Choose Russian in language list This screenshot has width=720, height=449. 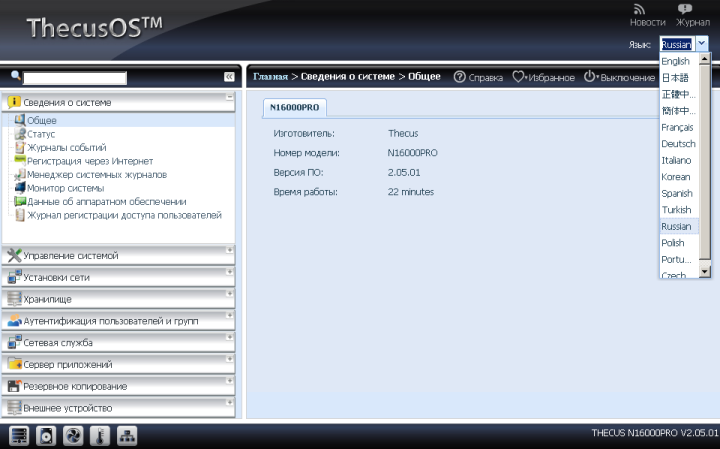(x=679, y=226)
